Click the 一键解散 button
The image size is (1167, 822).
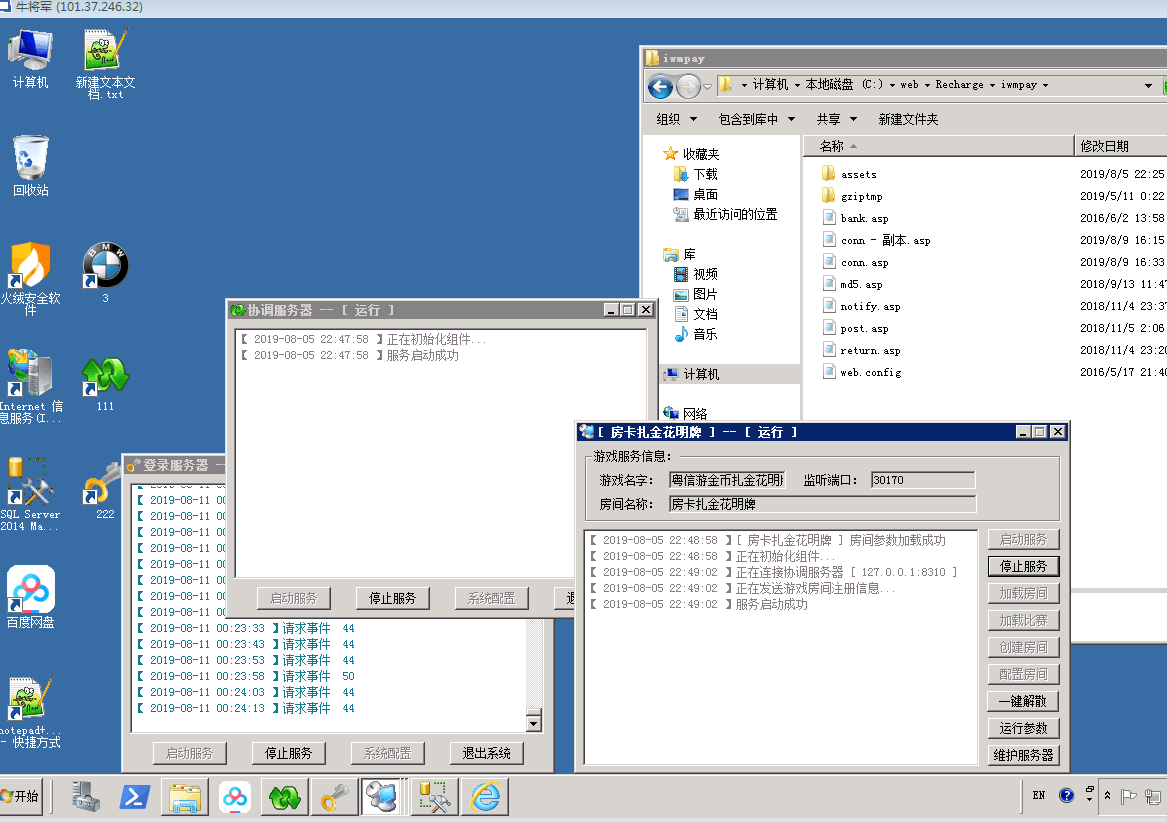point(1023,701)
